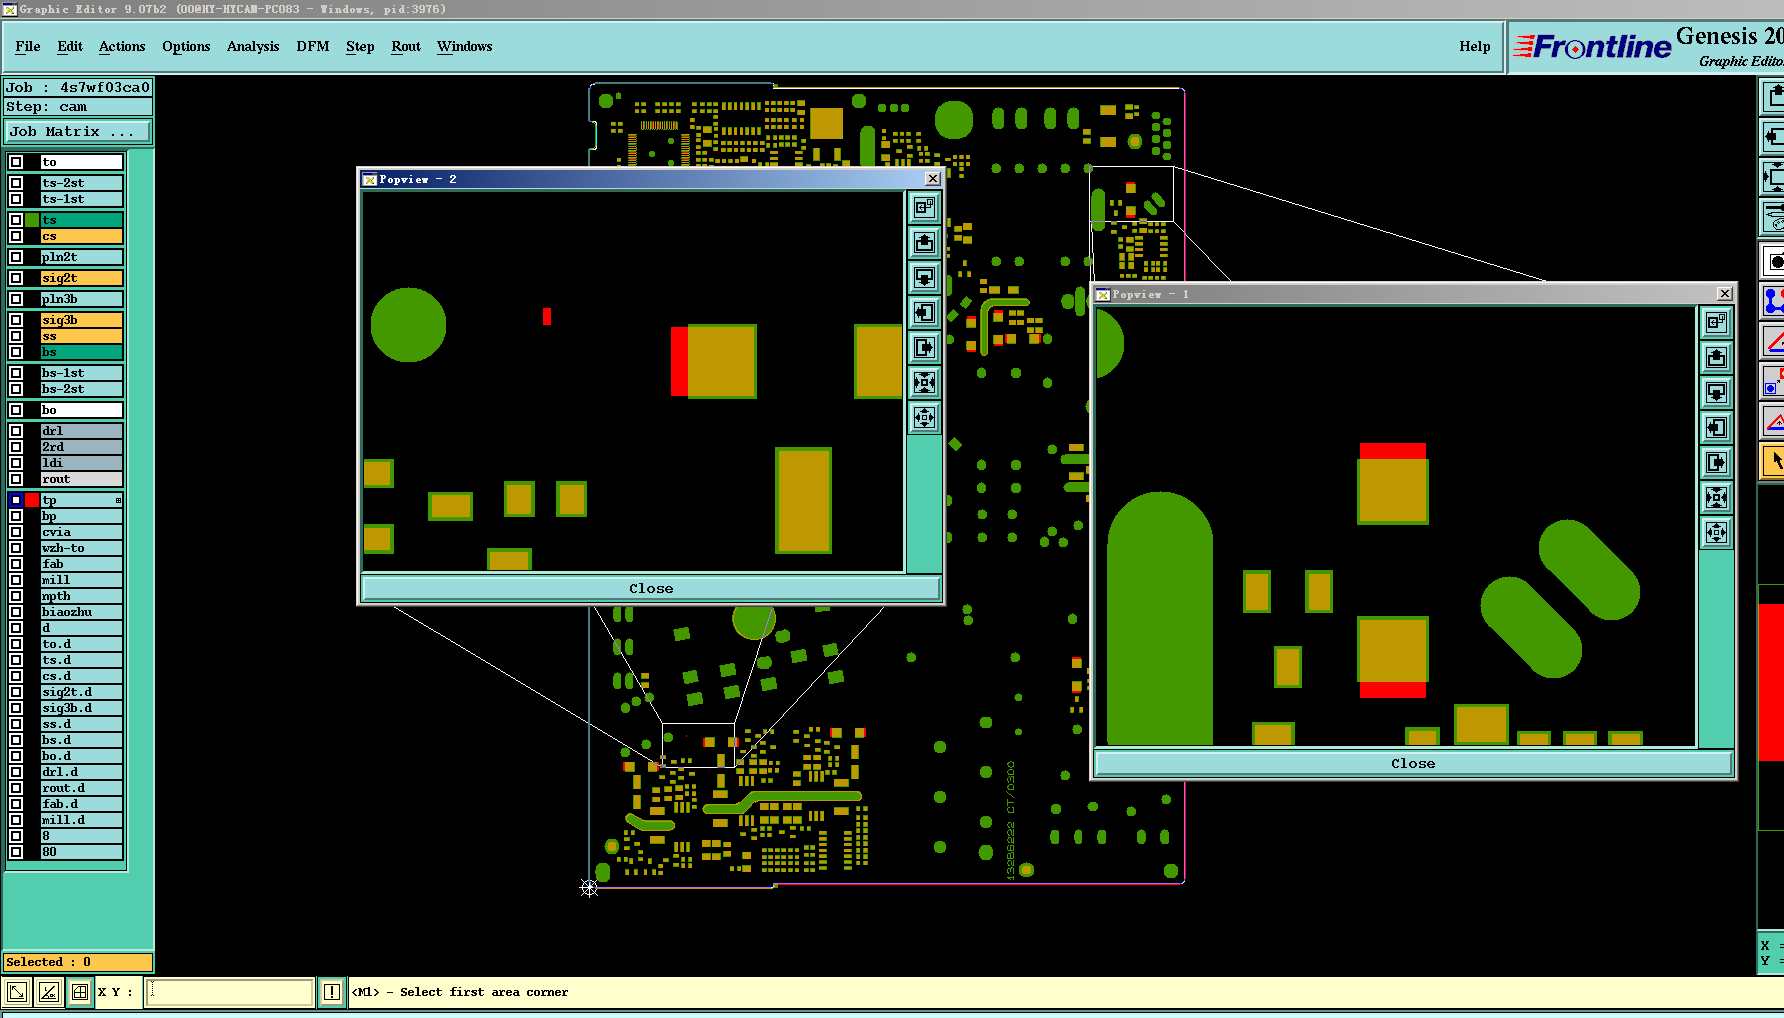Open the Job Matrix selector

78,132
